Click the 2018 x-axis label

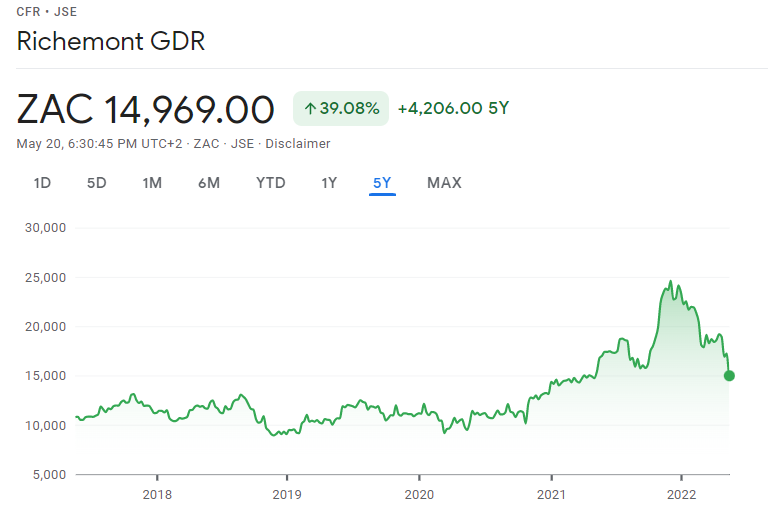coord(157,494)
